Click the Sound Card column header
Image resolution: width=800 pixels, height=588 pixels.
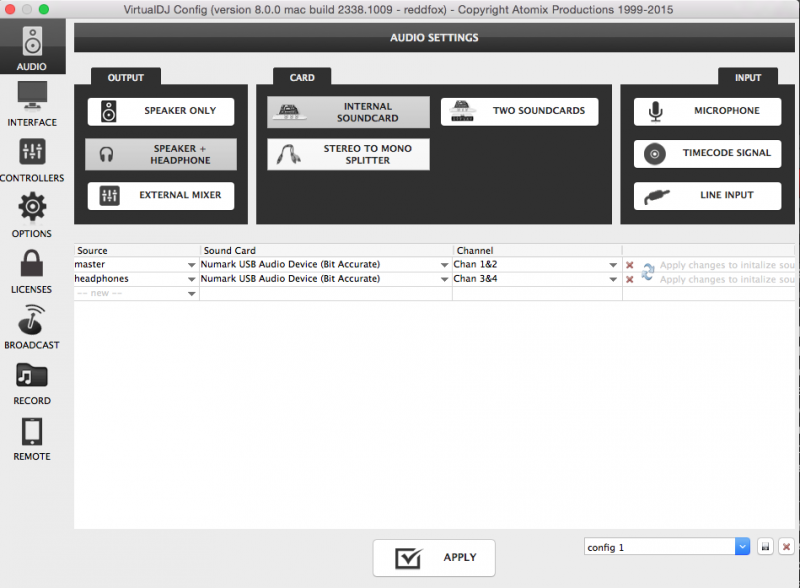coord(326,251)
